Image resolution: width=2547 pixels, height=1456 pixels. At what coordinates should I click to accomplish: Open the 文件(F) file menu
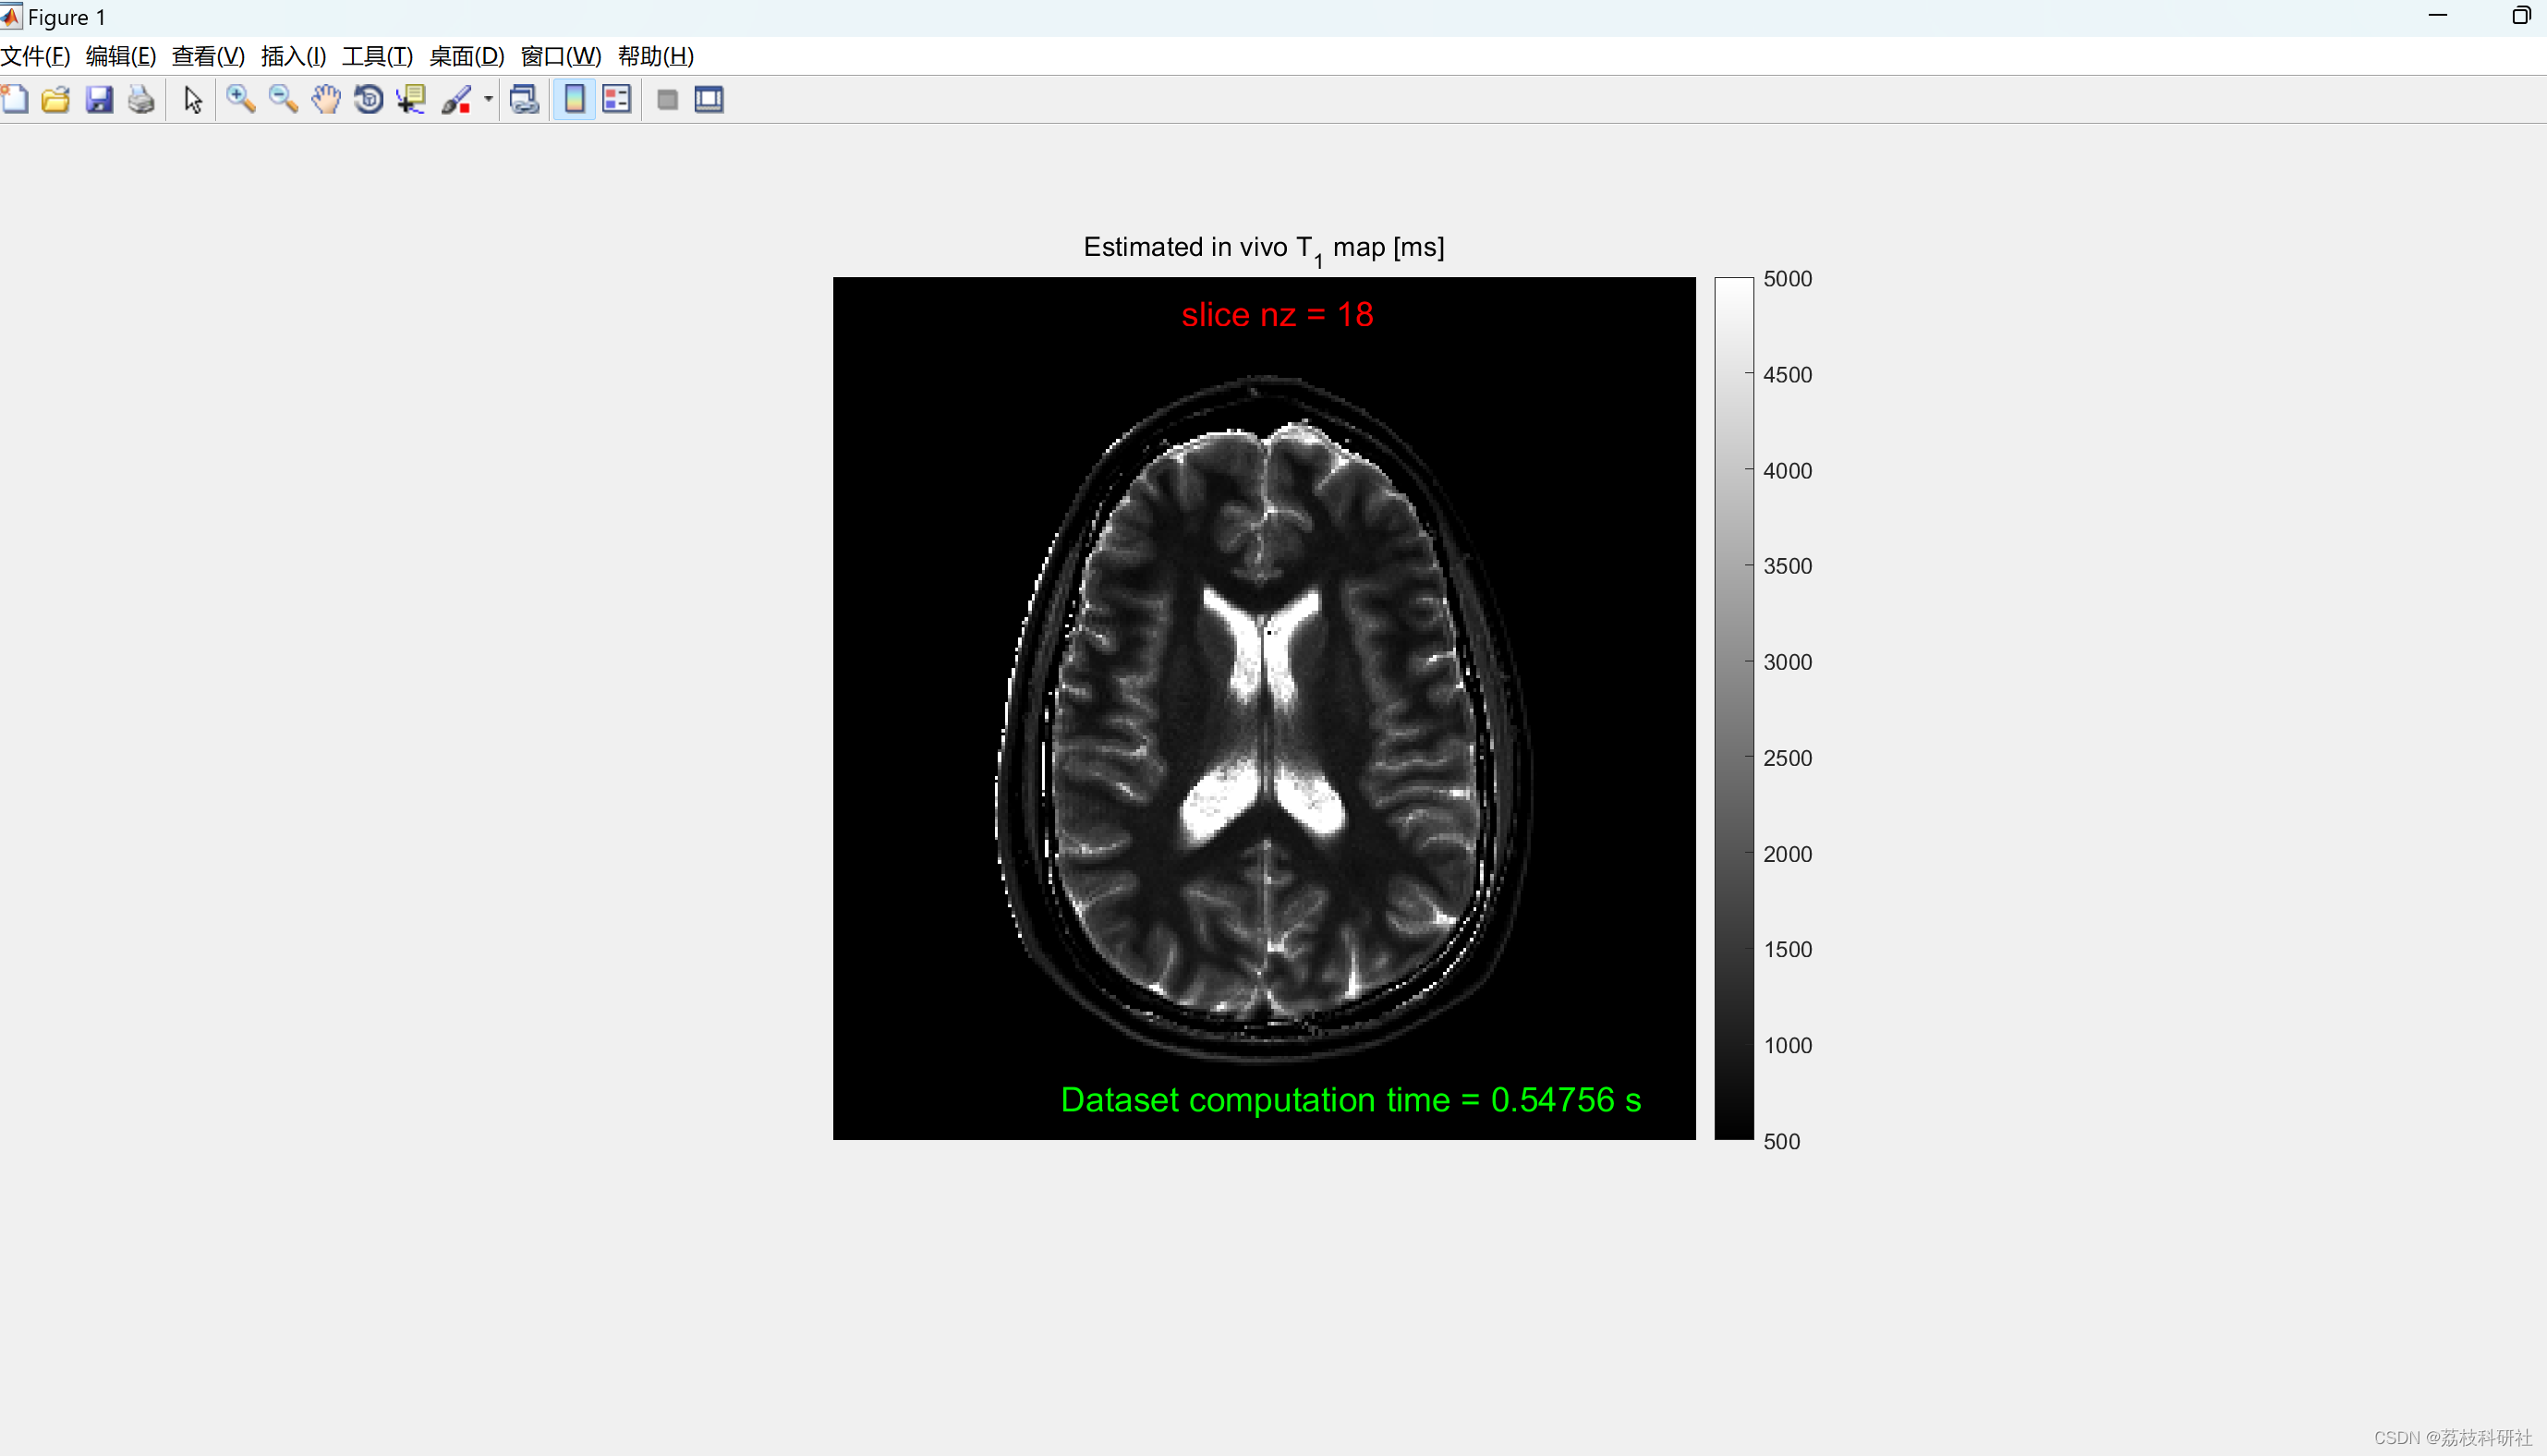tap(35, 56)
